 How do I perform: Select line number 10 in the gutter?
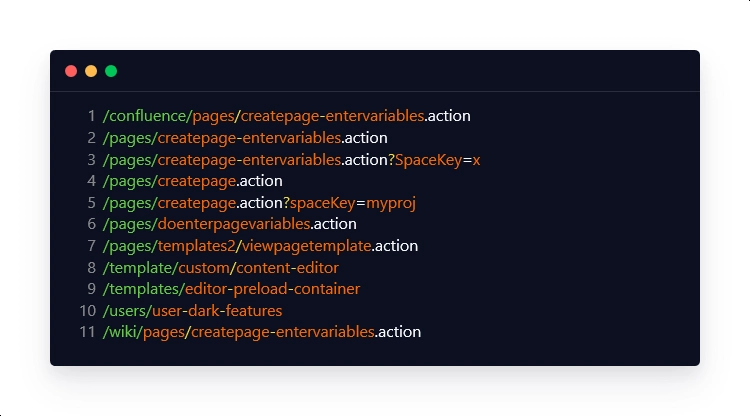[87, 311]
